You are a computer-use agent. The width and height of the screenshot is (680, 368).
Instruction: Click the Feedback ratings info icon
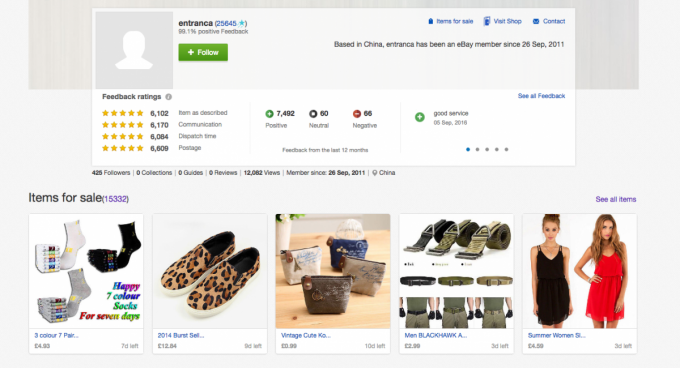169,97
